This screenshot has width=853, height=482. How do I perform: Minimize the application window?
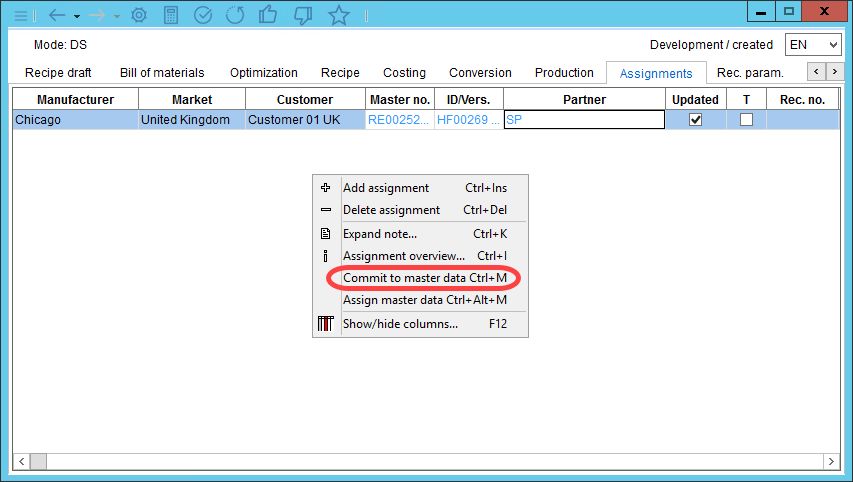(x=761, y=11)
